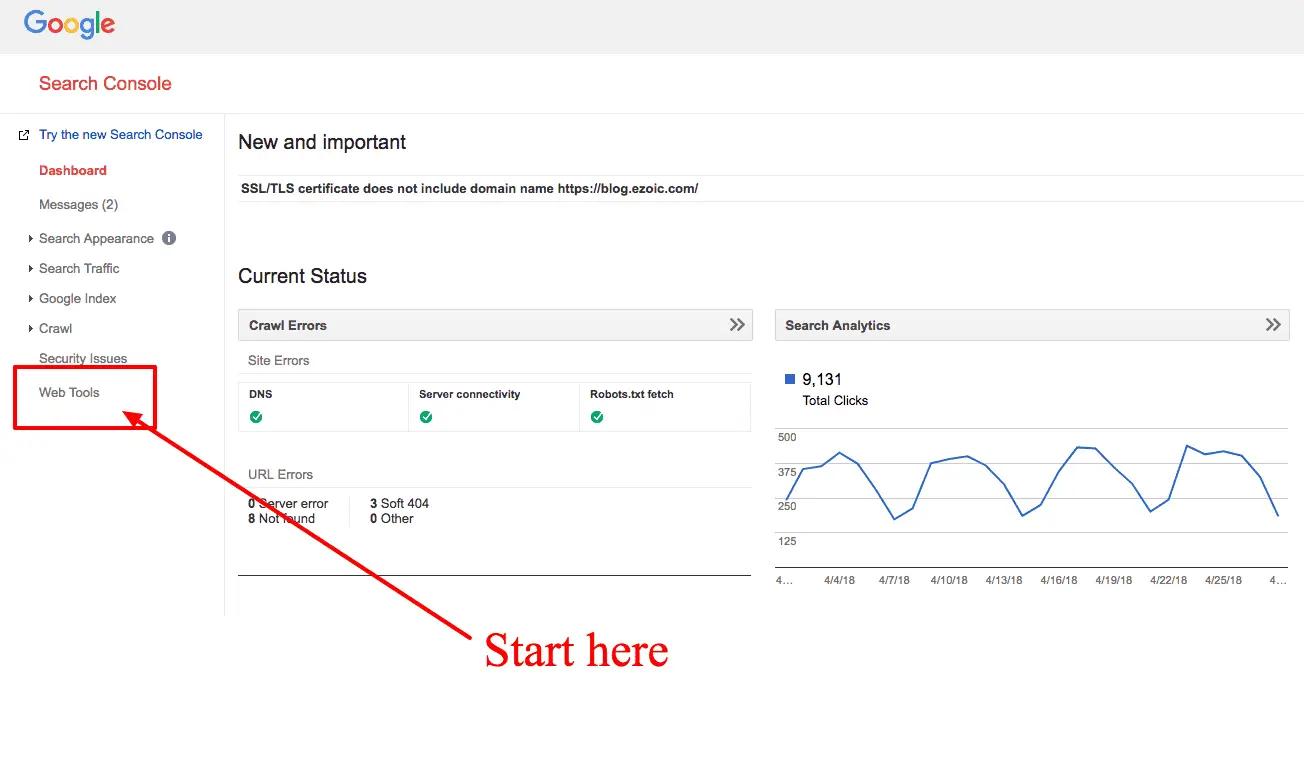This screenshot has width=1304, height=762.
Task: Click the Search Console title link
Action: [105, 83]
